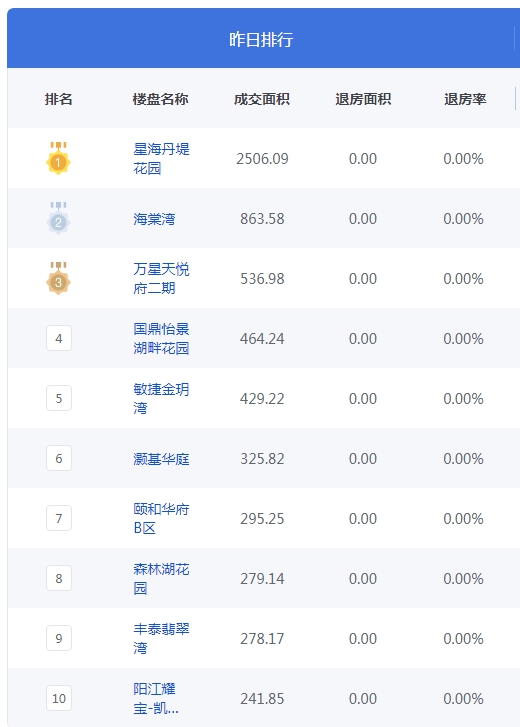Select the rank 7 badge
Viewport: 520px width, 727px height.
[59, 518]
